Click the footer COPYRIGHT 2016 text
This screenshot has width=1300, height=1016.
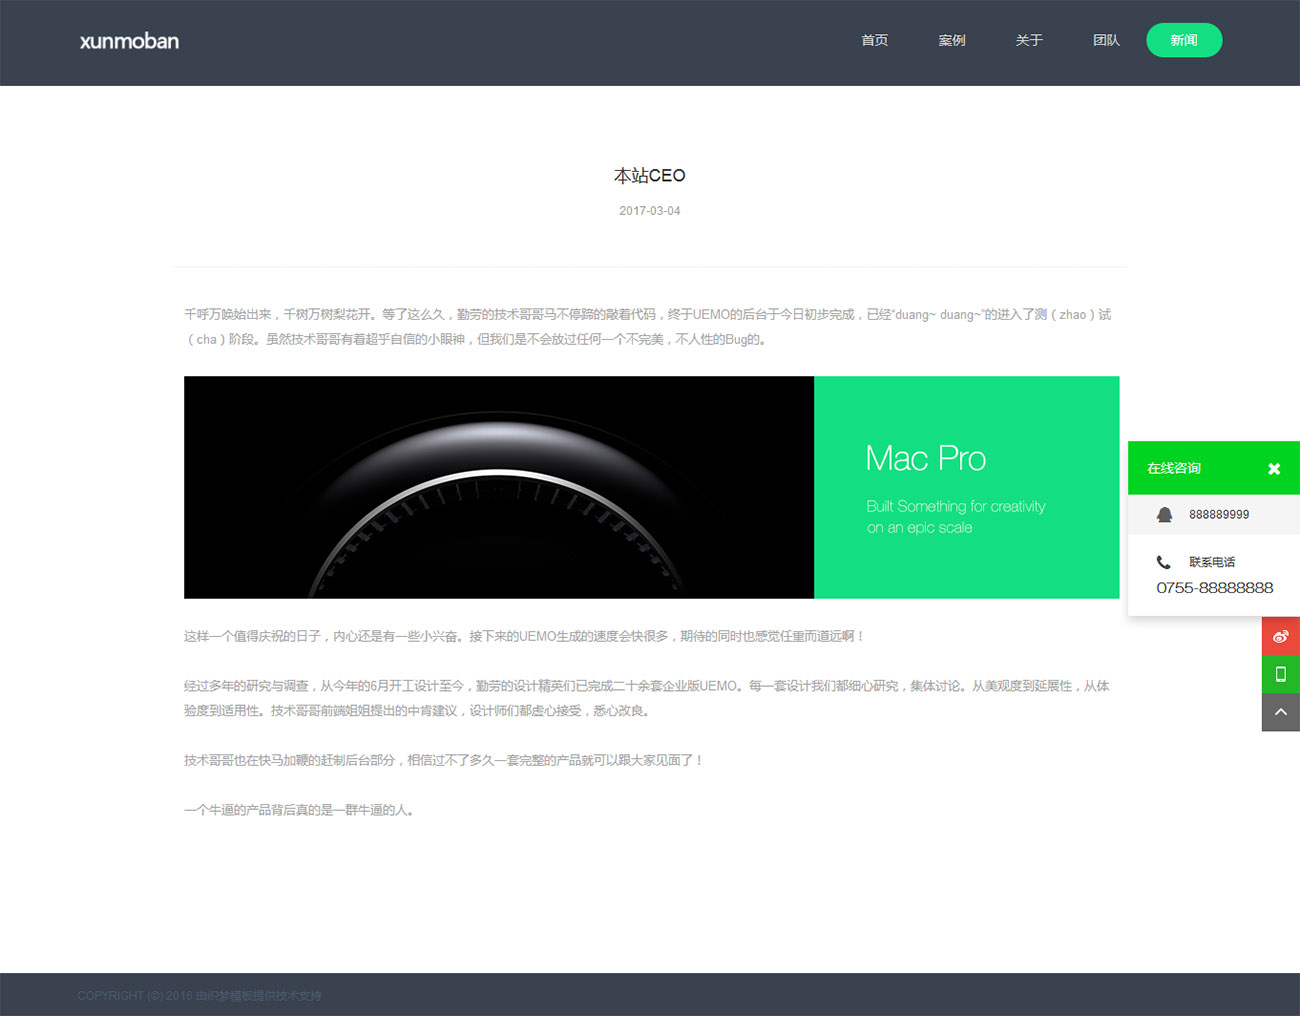[199, 996]
